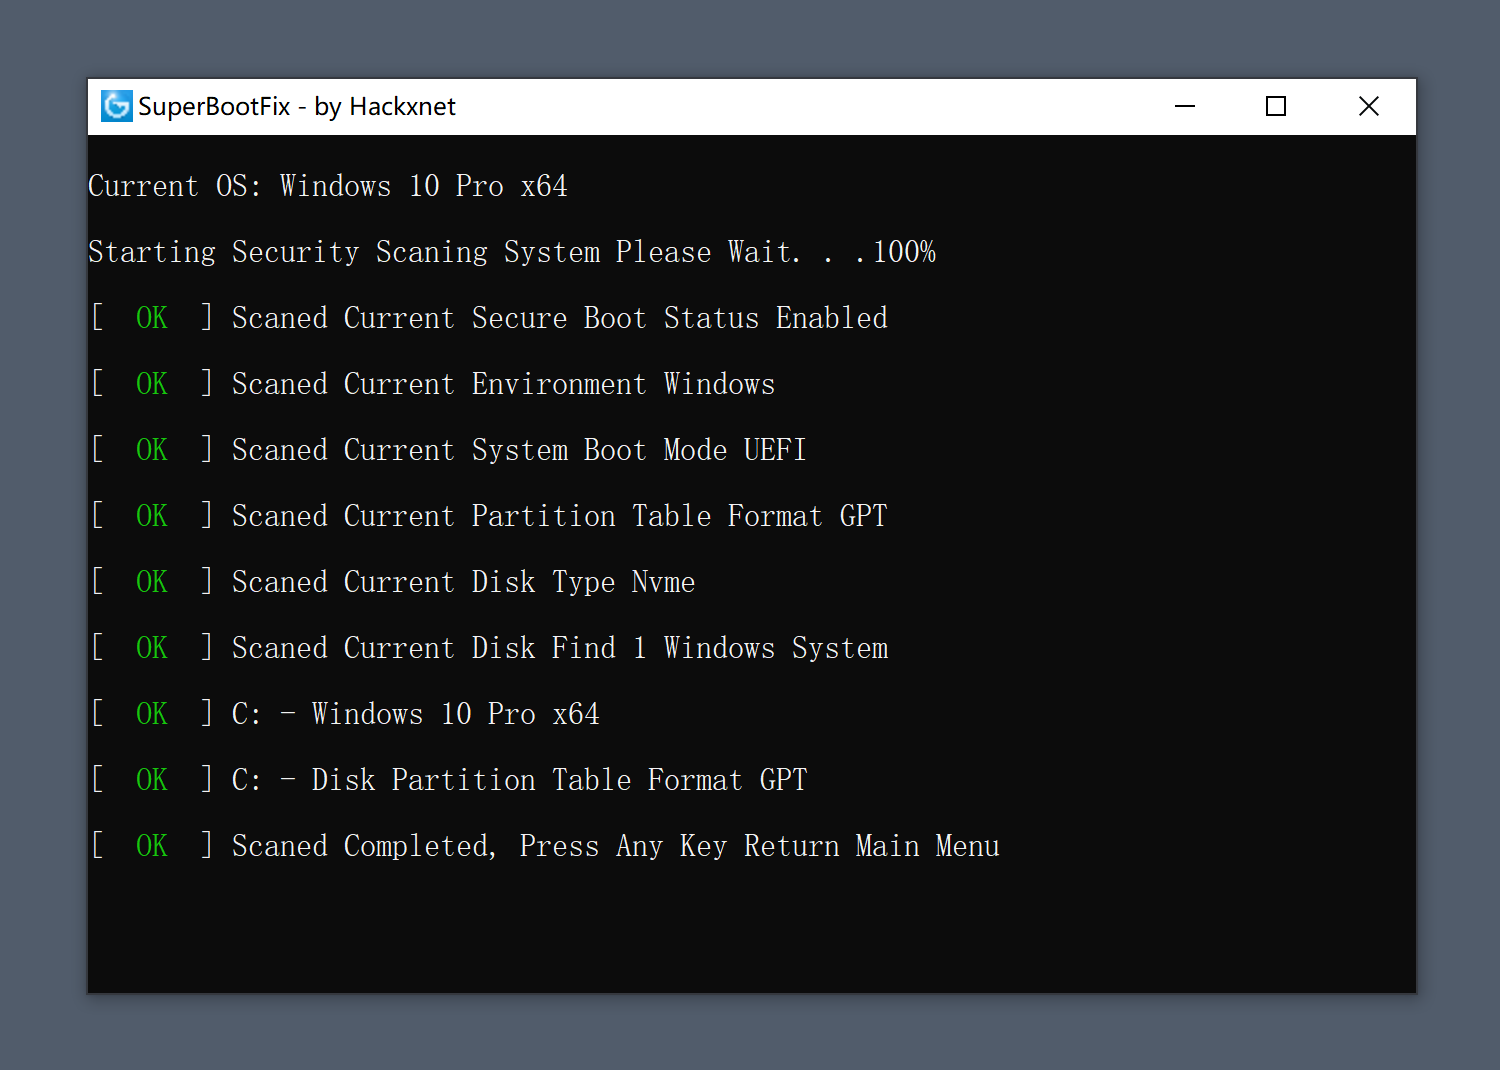This screenshot has width=1500, height=1070.
Task: Click the SuperBootFix app icon in title bar
Action: [117, 106]
